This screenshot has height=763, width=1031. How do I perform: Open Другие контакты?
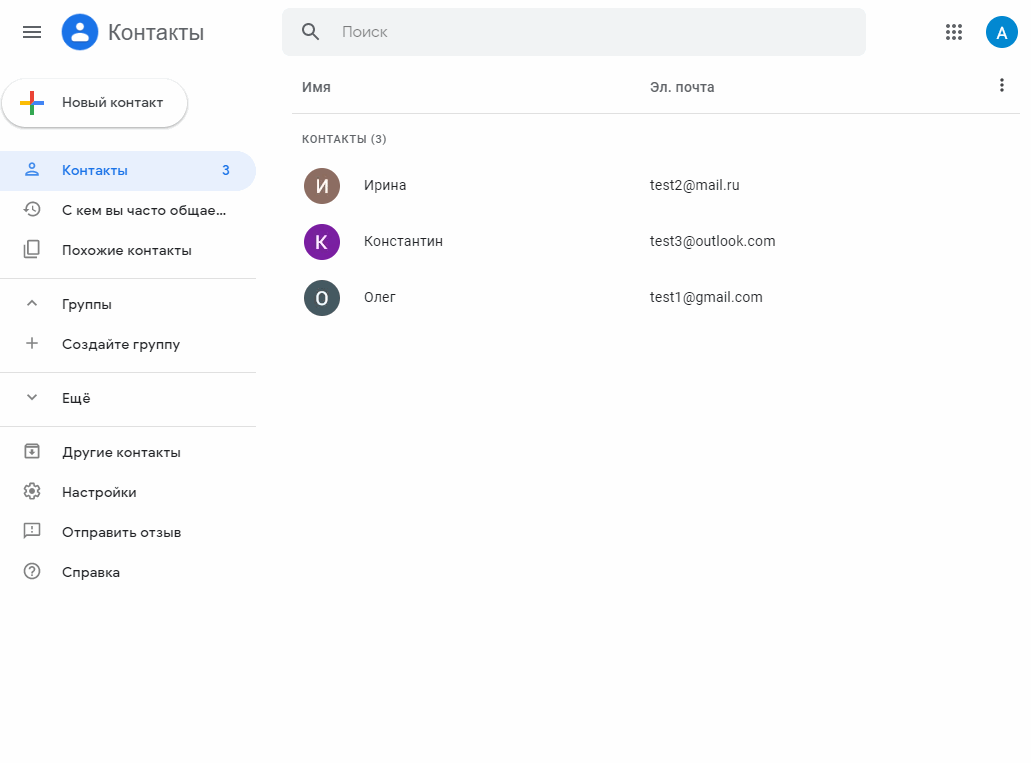coord(128,453)
